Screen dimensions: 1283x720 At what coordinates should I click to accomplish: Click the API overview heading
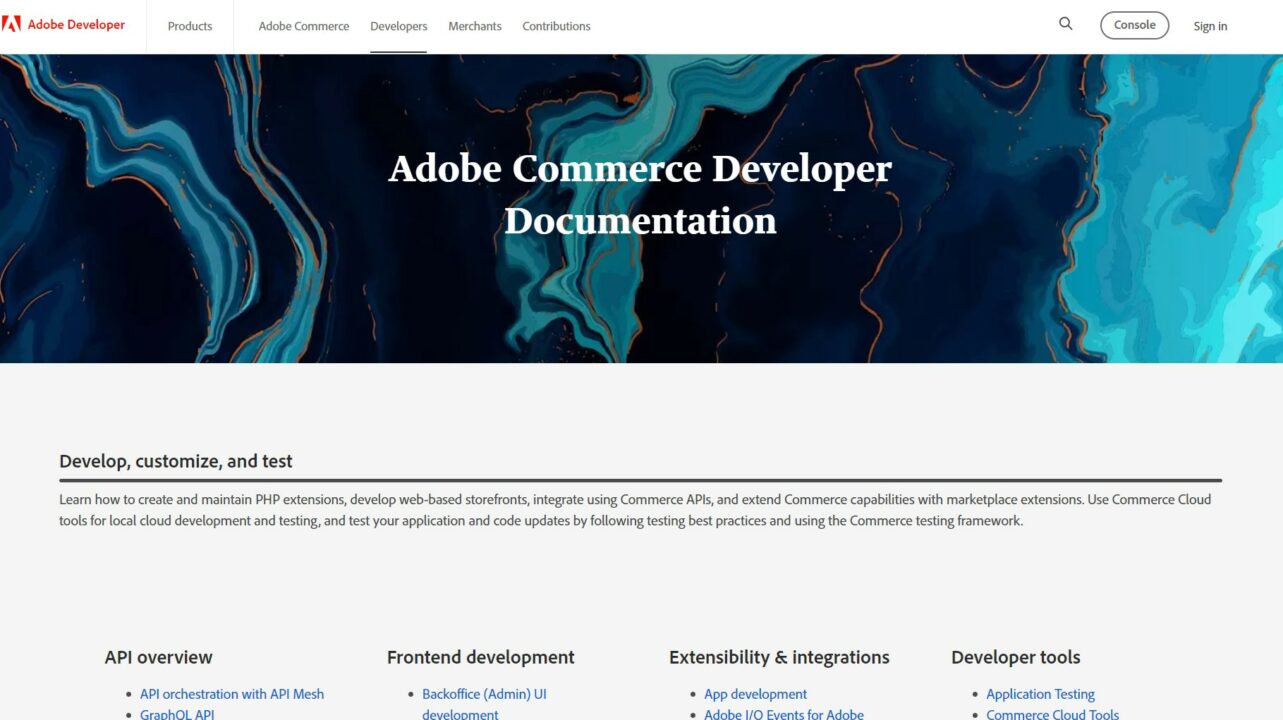[x=159, y=657]
